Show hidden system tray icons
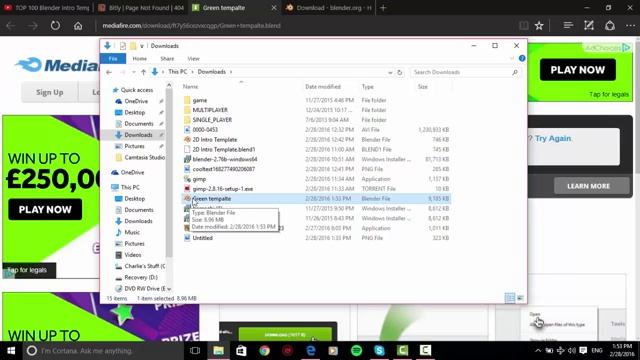 point(538,351)
